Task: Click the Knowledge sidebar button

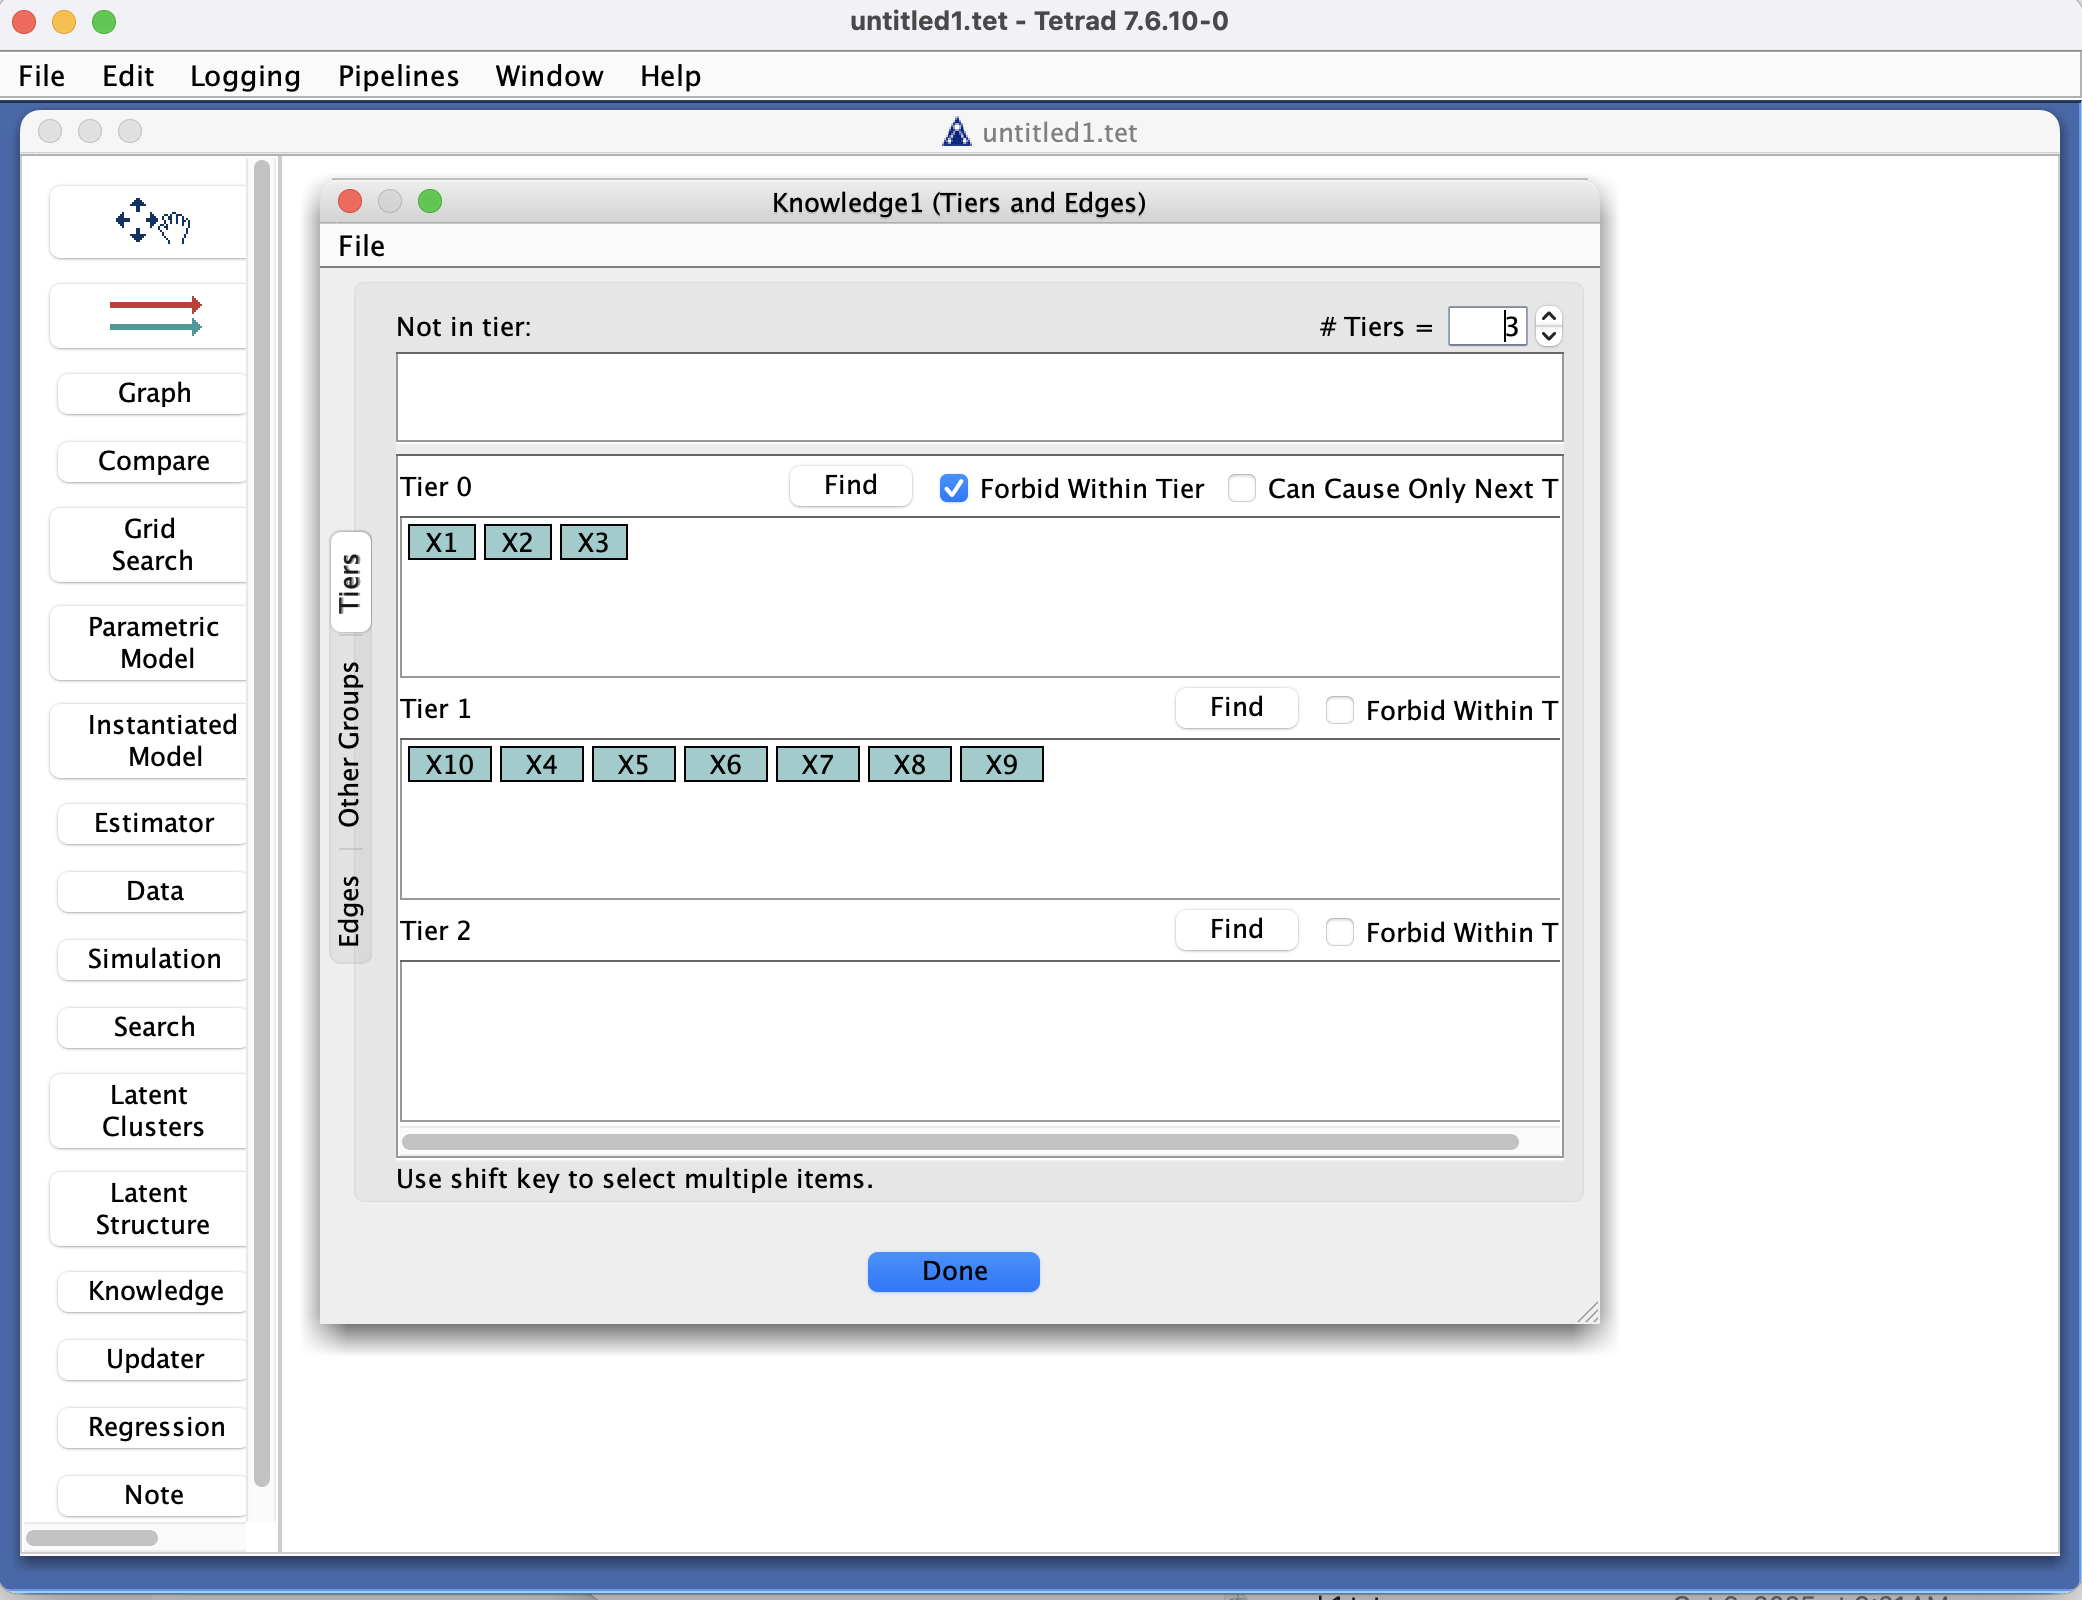Action: tap(153, 1291)
